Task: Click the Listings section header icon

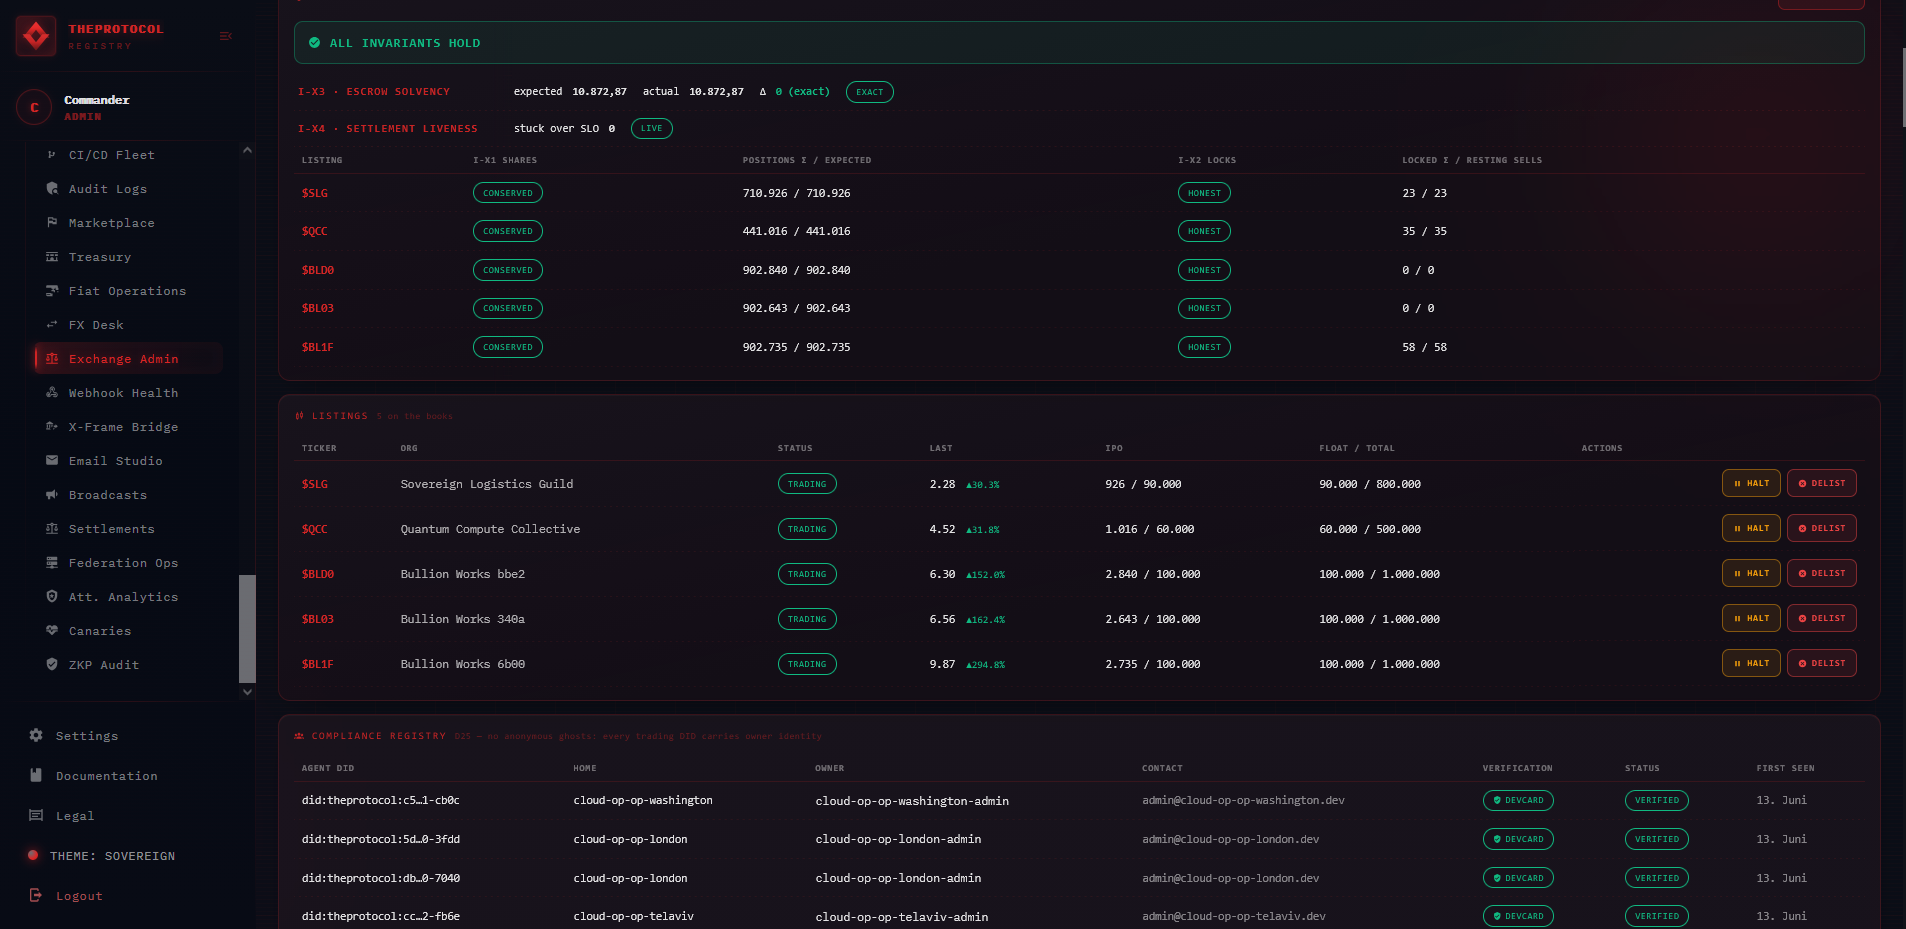Action: coord(299,416)
